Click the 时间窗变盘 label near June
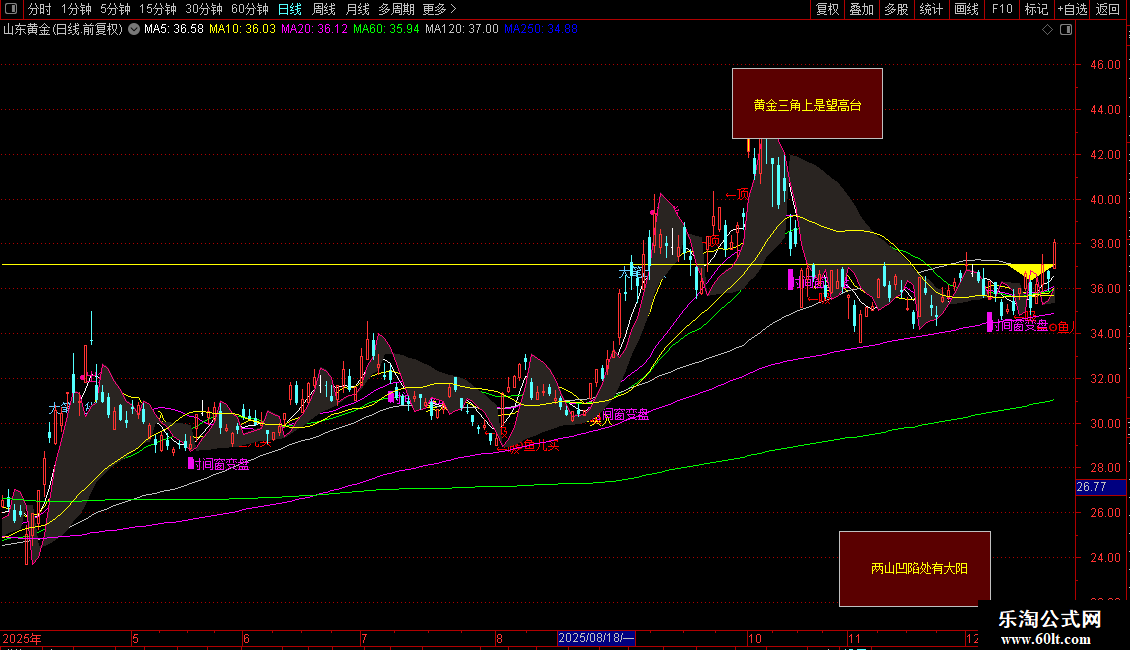Image resolution: width=1130 pixels, height=650 pixels. 221,464
